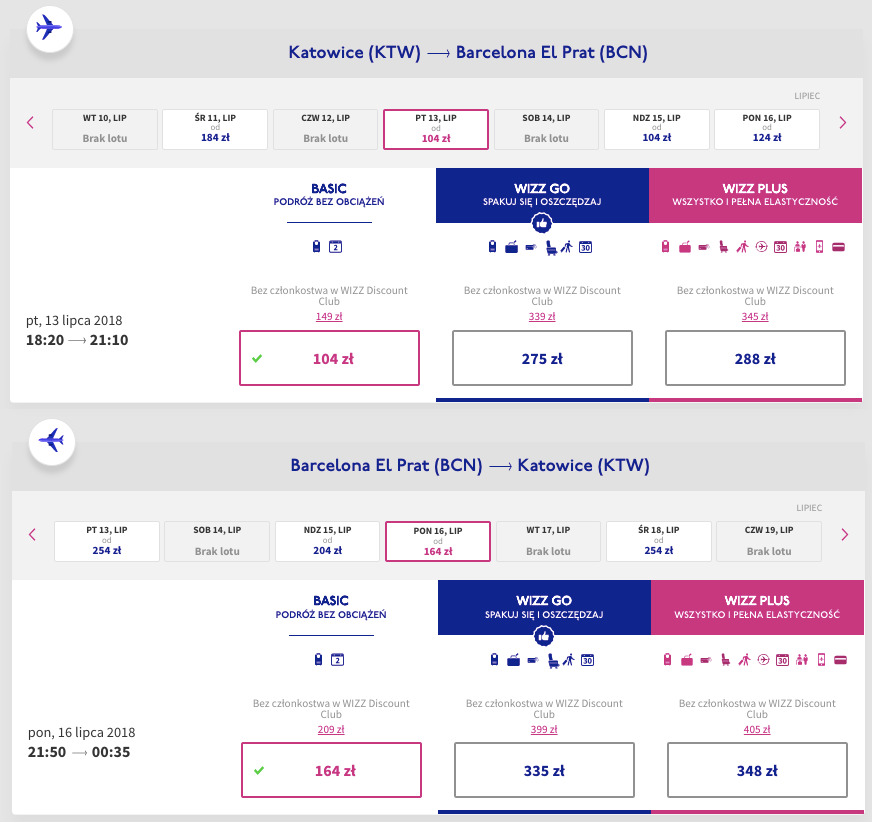Click the 30-day calendar icon under return WIZZ GO
This screenshot has width=874, height=822.
pos(587,660)
